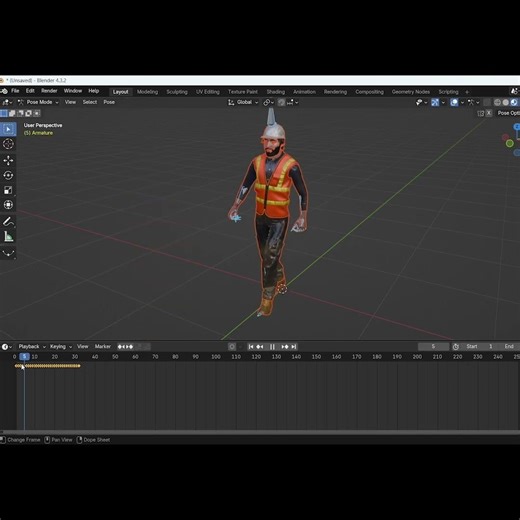
Task: Expand the Playback popover
Action: tap(32, 347)
